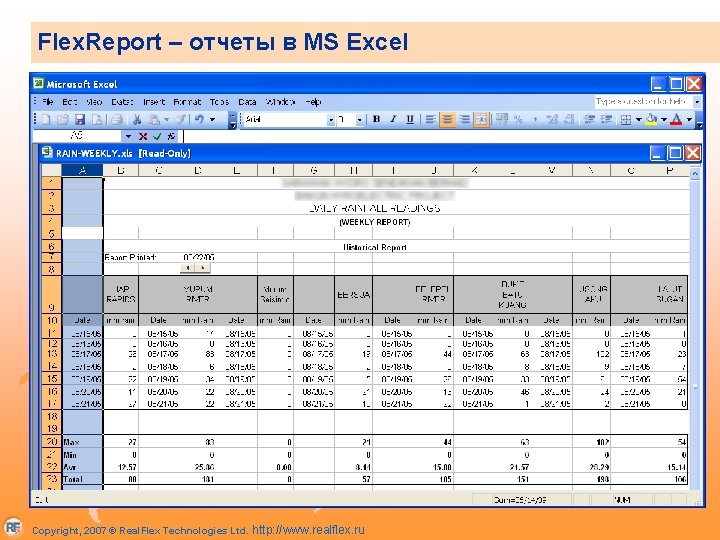Viewport: 720px width, 540px height.
Task: Click the green Enter checkmark
Action: pyautogui.click(x=158, y=136)
